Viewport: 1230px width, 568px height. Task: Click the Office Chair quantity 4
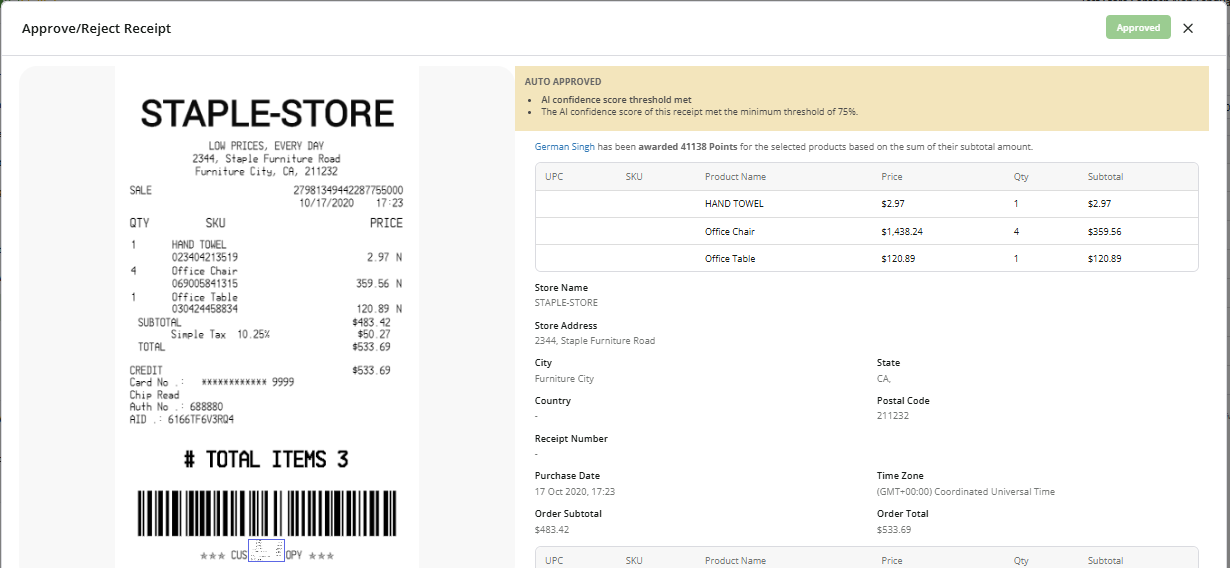[1016, 232]
